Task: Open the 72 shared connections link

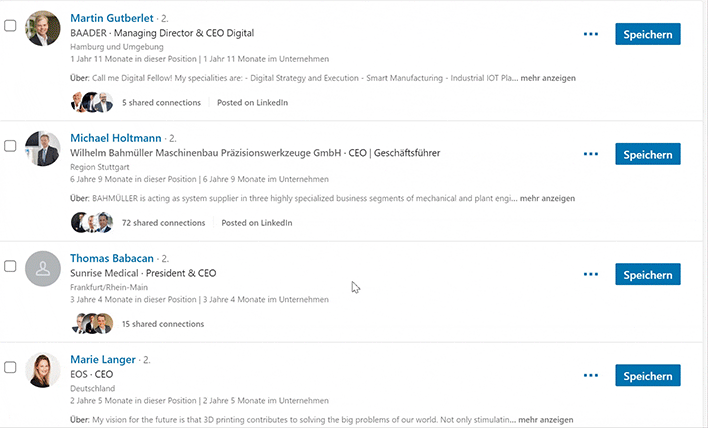Action: 163,223
